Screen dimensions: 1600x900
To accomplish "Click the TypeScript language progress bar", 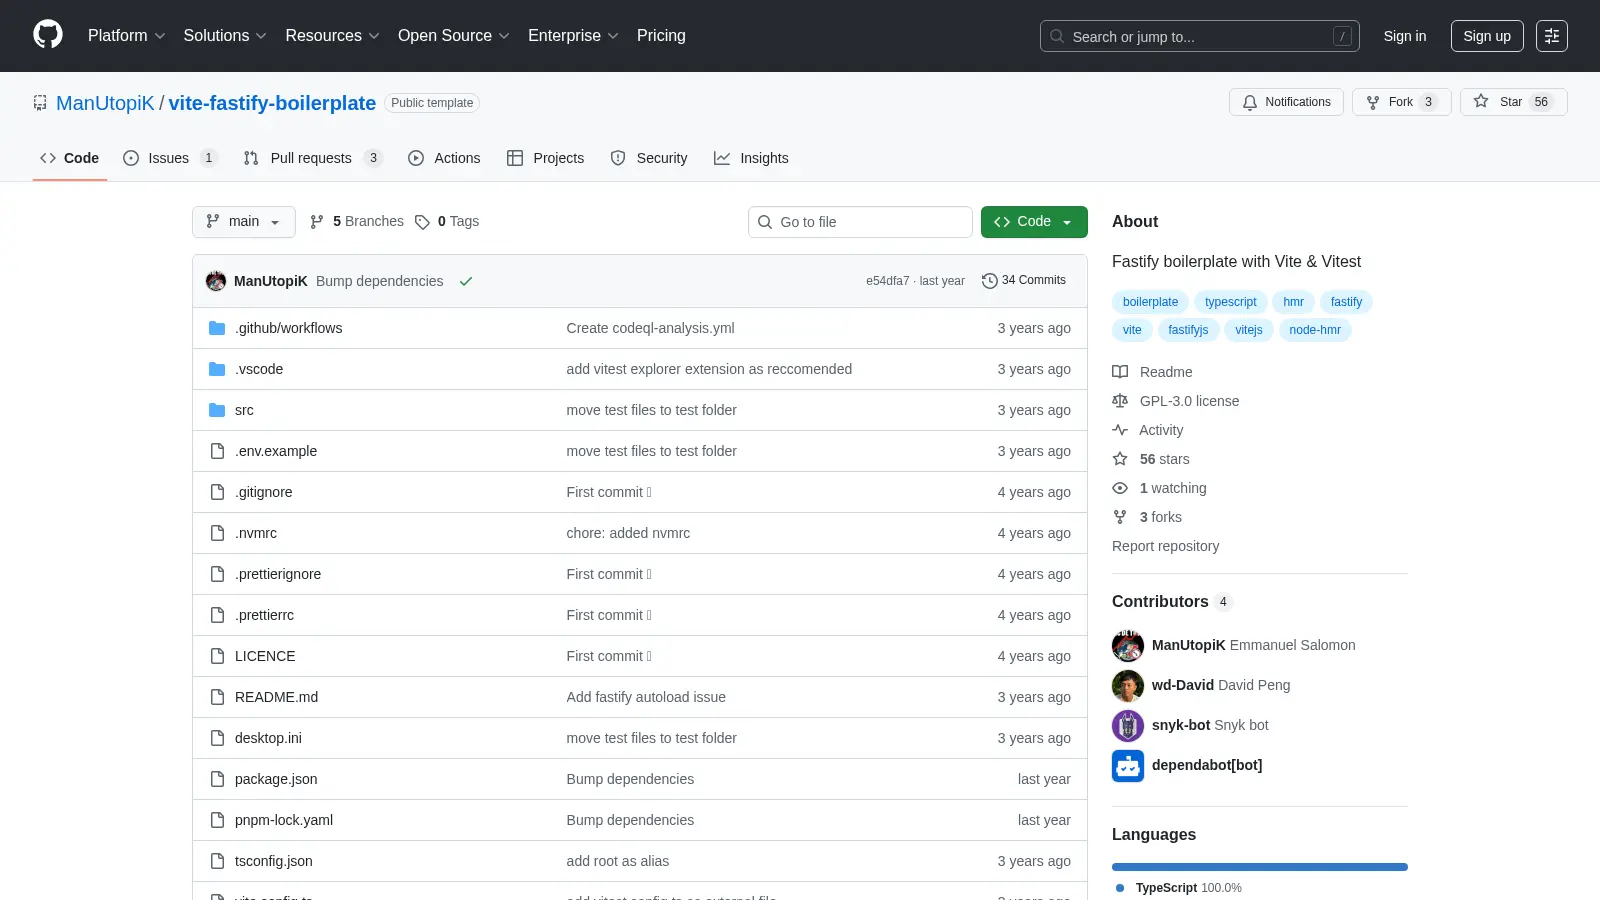I will 1260,867.
